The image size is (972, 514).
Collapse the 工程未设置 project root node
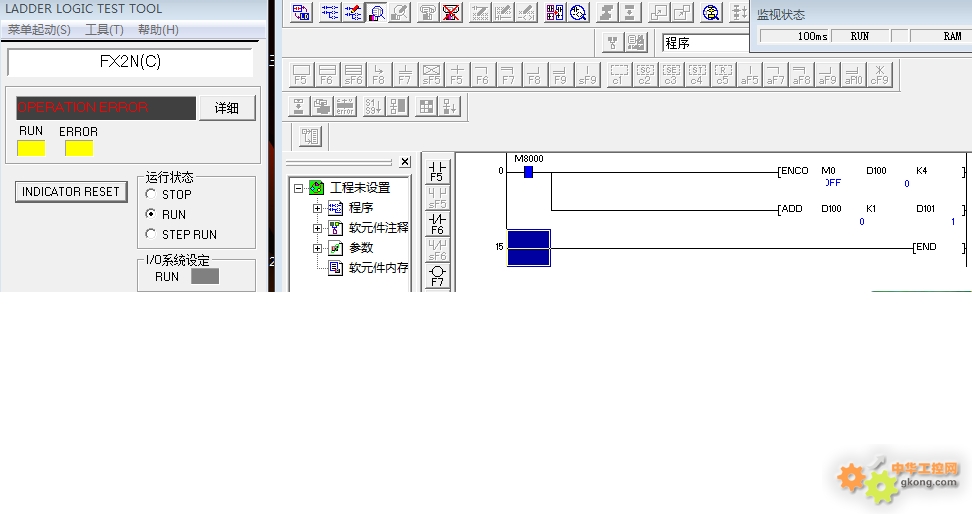[298, 188]
